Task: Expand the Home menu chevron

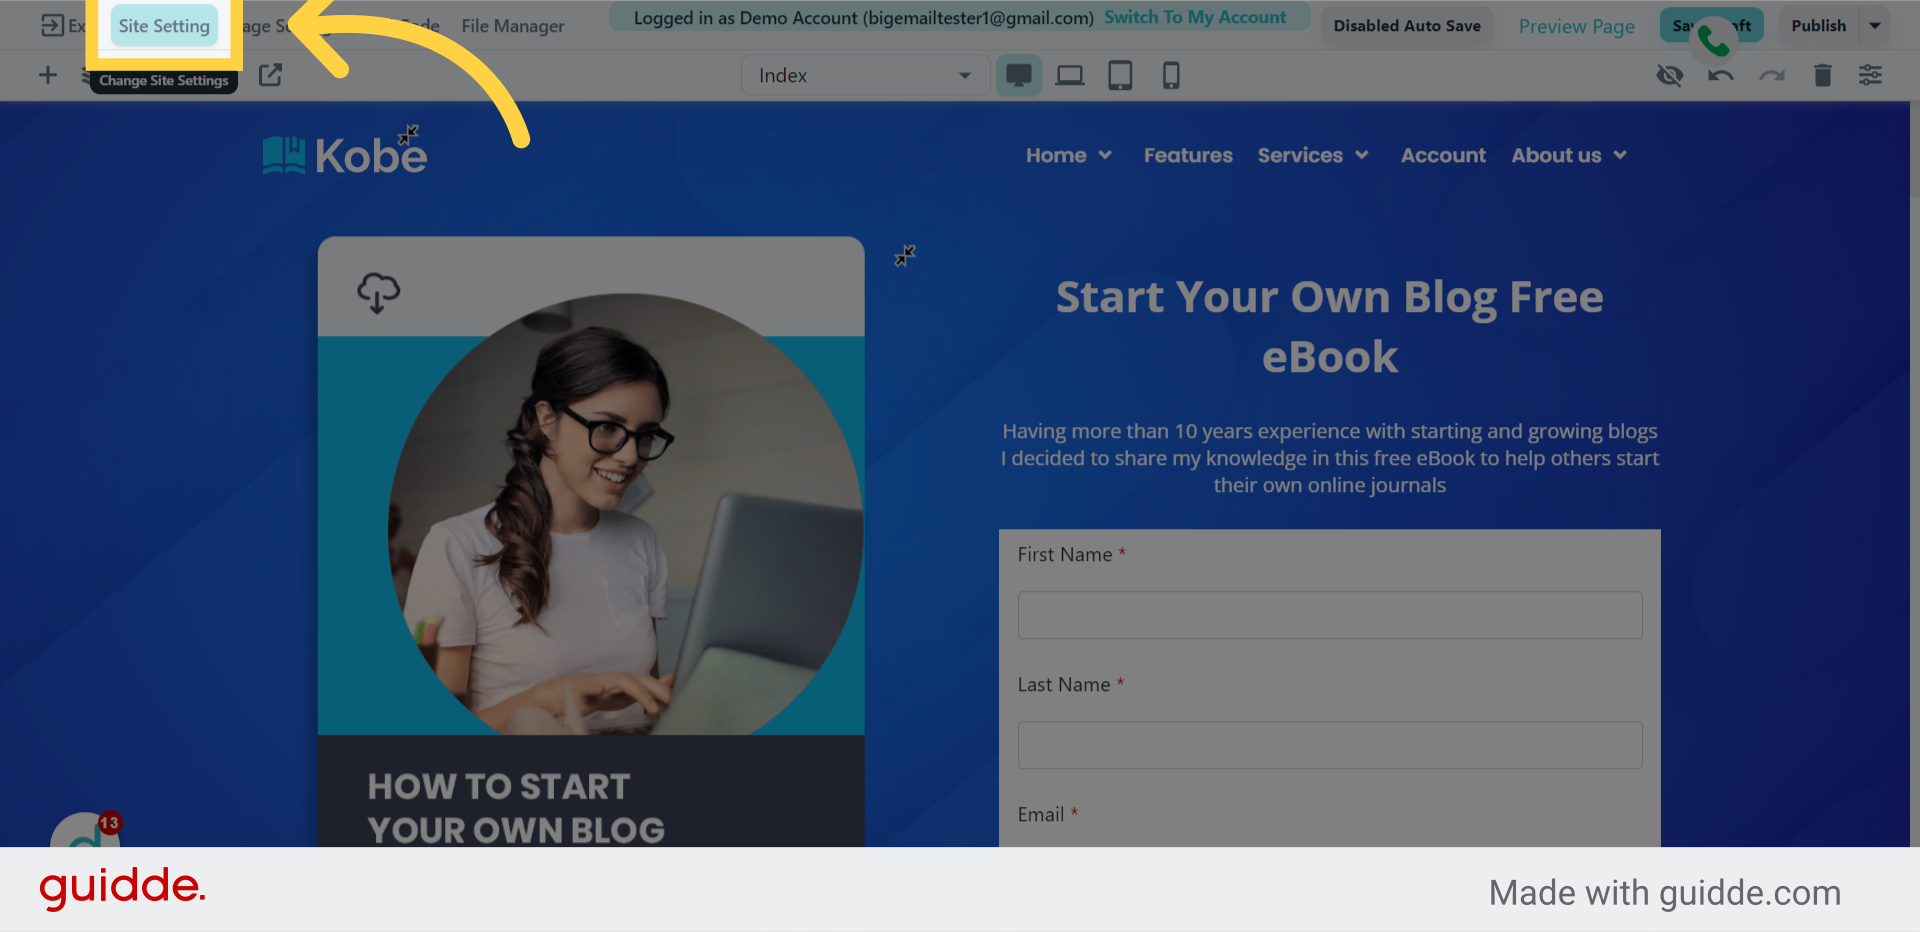Action: click(x=1105, y=155)
